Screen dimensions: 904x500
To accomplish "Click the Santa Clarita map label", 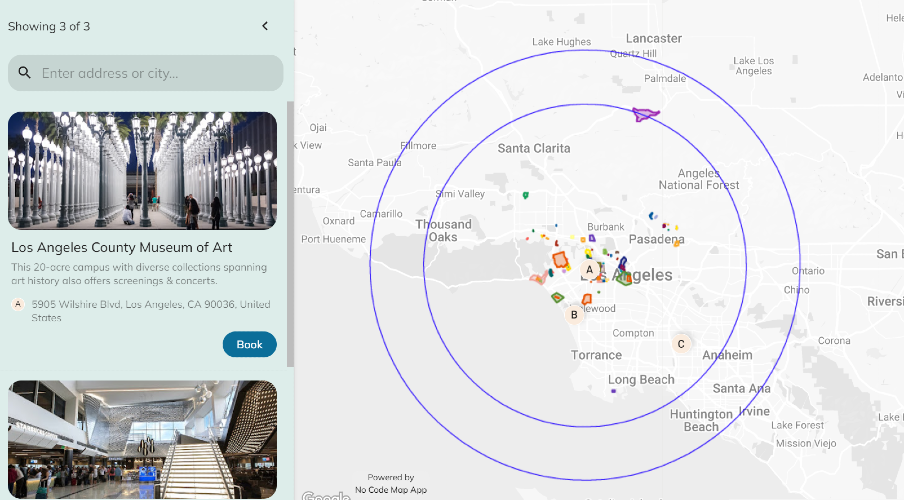I will pos(534,148).
